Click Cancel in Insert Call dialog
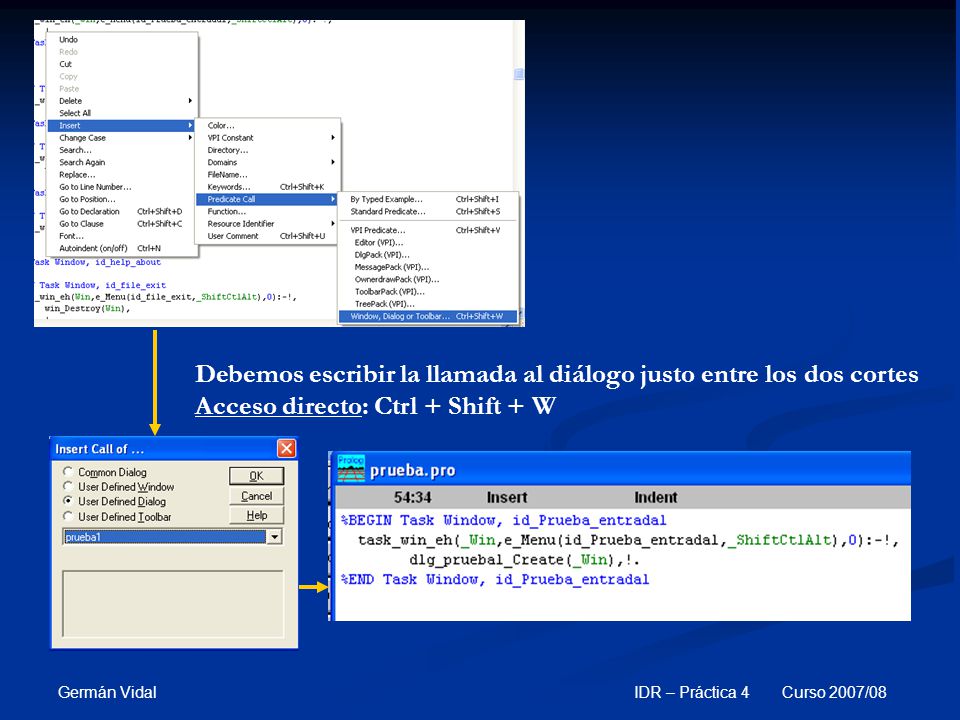This screenshot has width=960, height=720. click(x=257, y=496)
